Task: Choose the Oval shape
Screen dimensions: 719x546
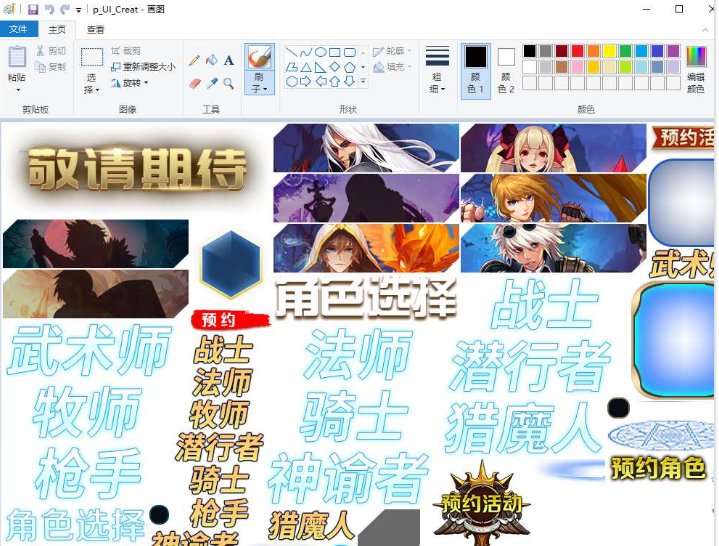Action: click(x=321, y=52)
